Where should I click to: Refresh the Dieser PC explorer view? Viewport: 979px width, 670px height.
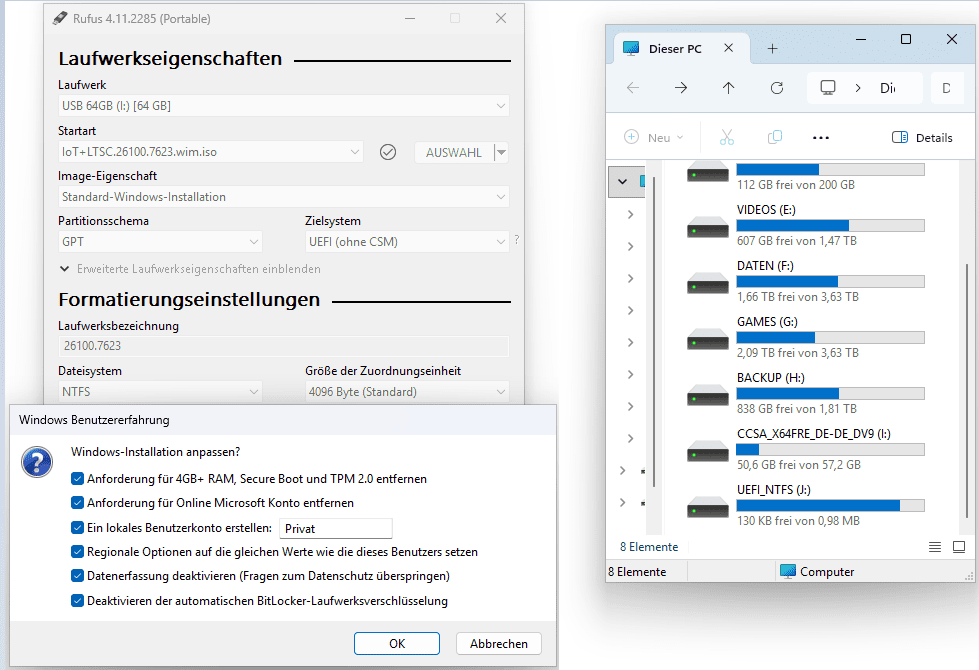pos(777,88)
